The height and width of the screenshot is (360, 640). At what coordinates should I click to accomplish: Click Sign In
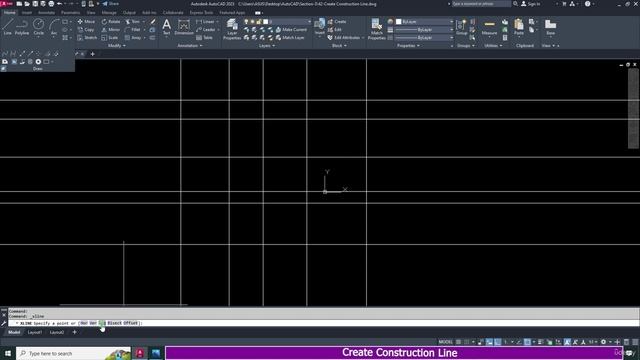(x=531, y=4)
